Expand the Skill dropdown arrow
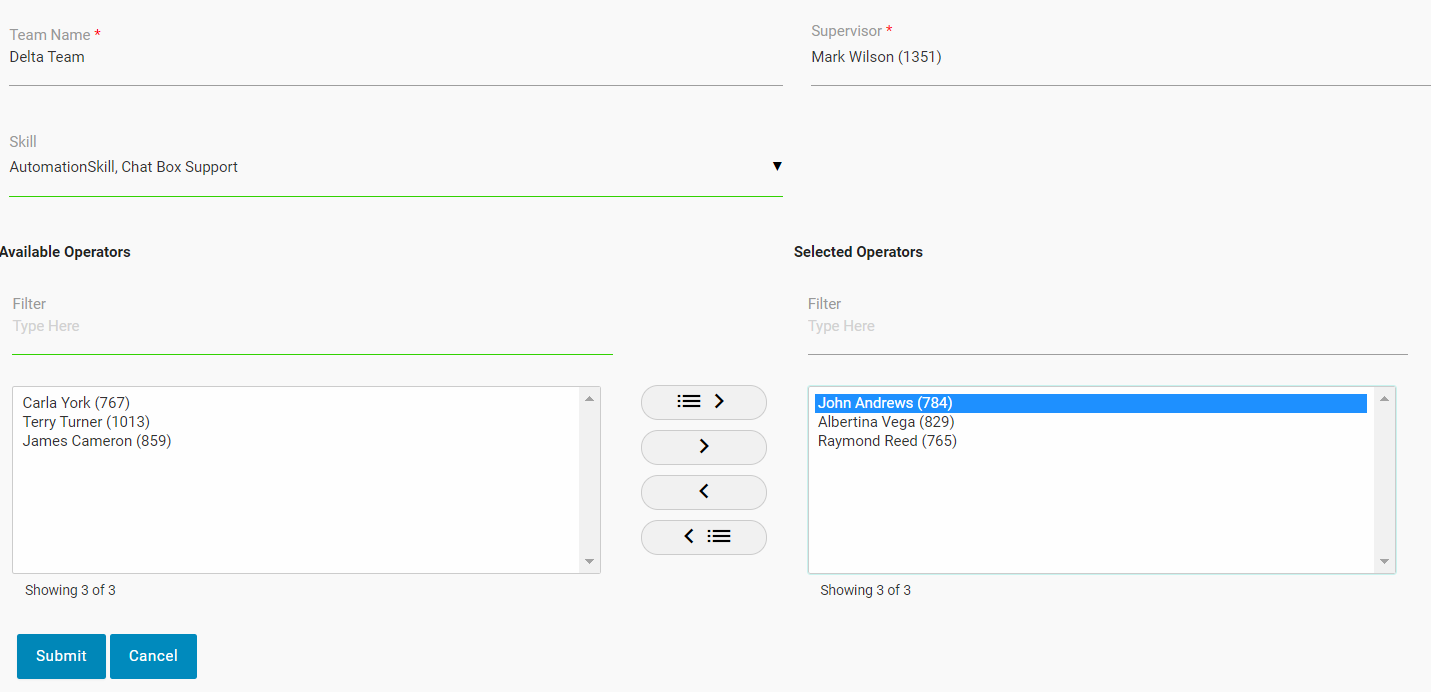Screen dimensions: 1431x692 777,166
